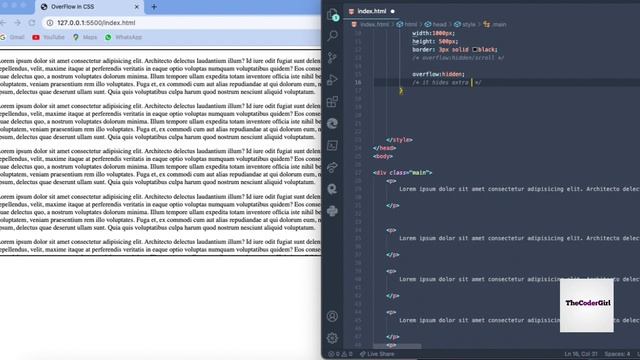The height and width of the screenshot is (360, 640).
Task: Open the style breadcrumb segment
Action: pos(465,24)
